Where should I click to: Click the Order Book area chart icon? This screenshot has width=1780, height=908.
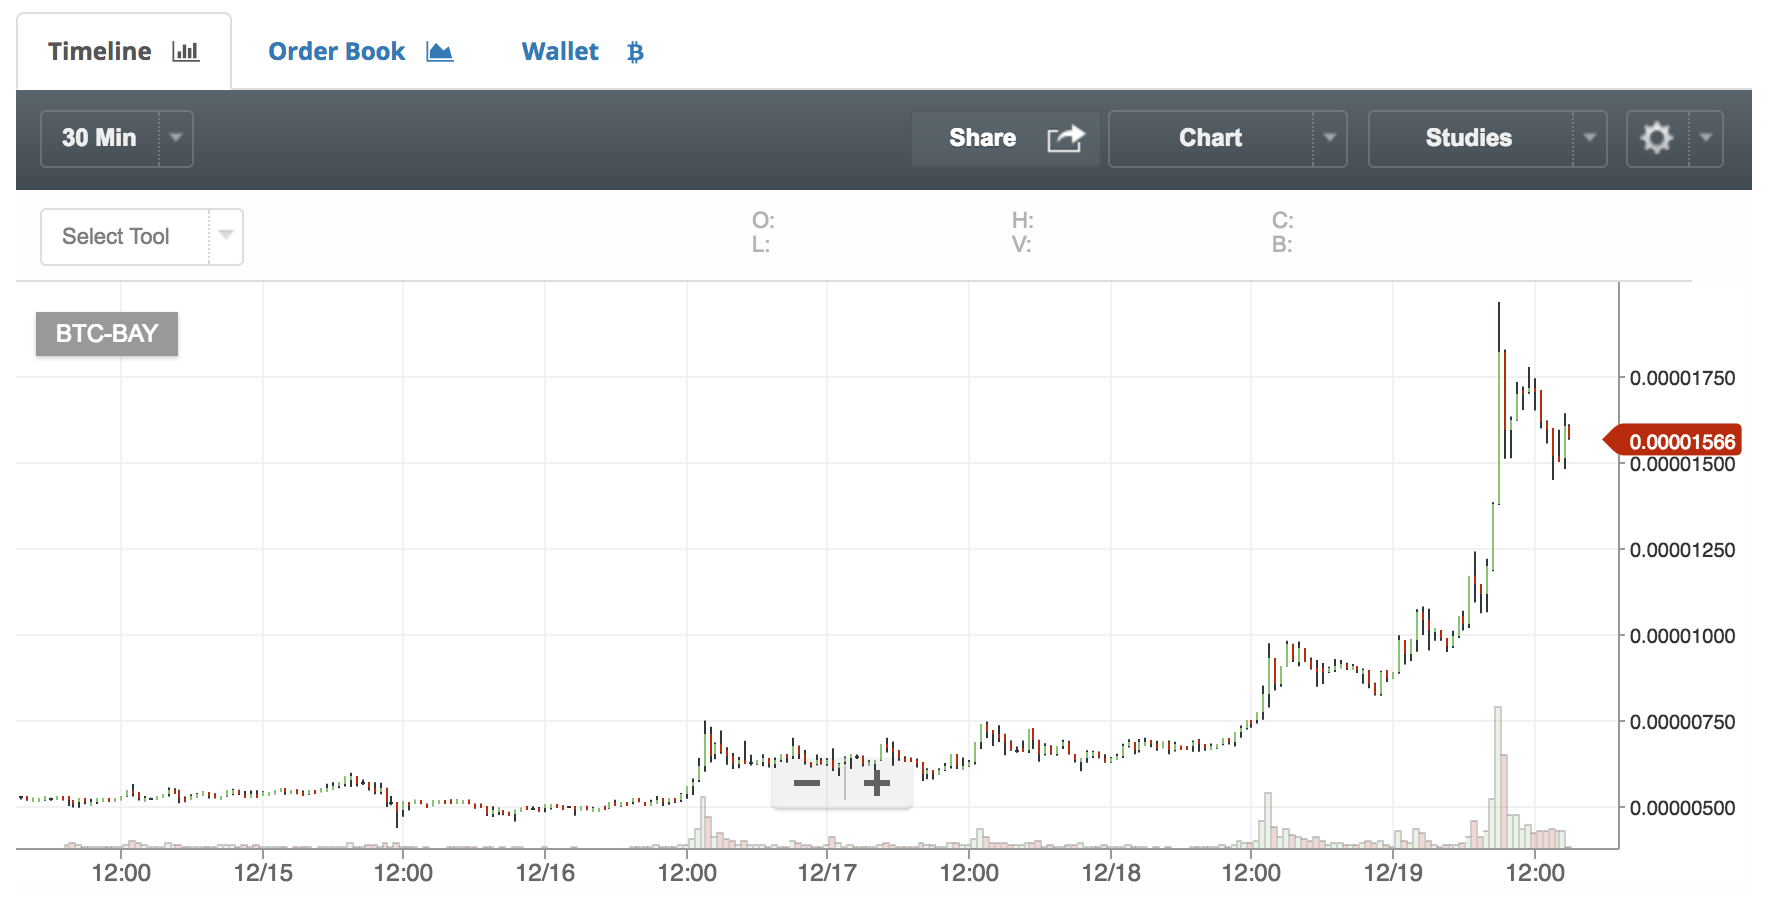pos(440,52)
